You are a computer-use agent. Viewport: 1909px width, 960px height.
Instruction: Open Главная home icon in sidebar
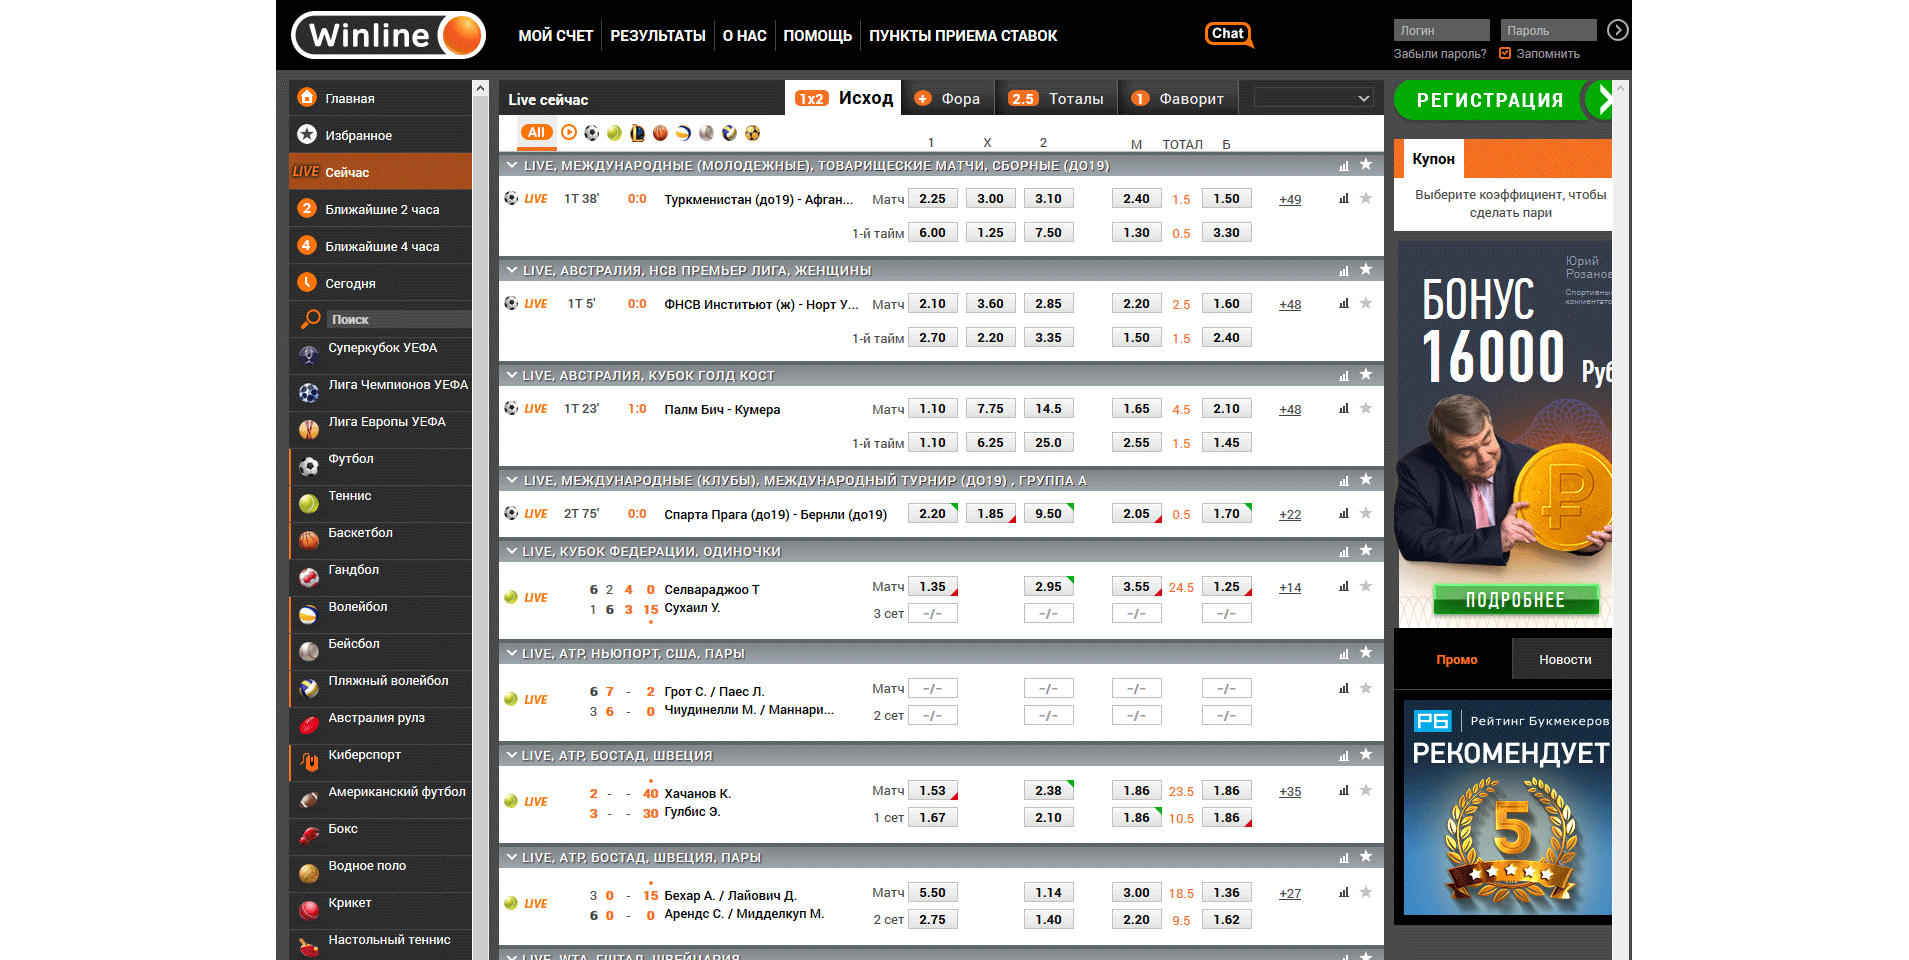(307, 97)
